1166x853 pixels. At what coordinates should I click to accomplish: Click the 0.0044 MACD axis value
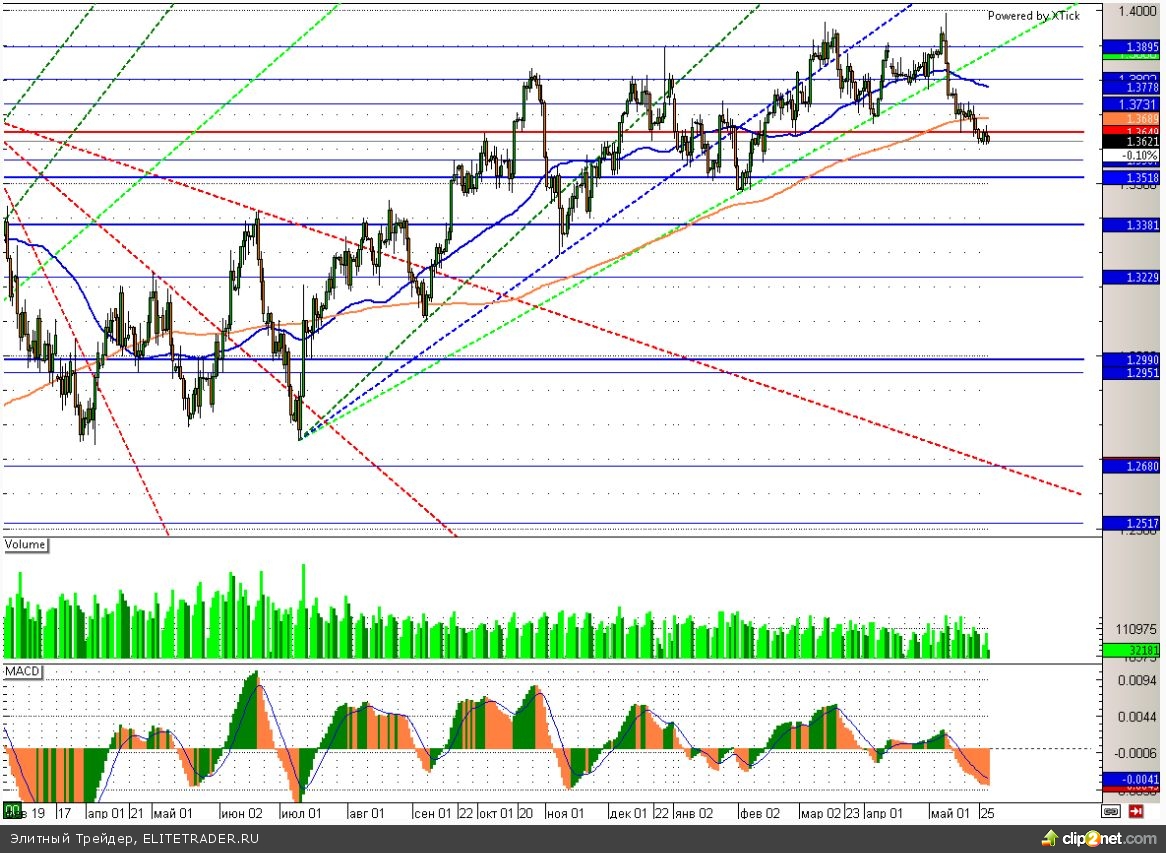tap(1138, 717)
